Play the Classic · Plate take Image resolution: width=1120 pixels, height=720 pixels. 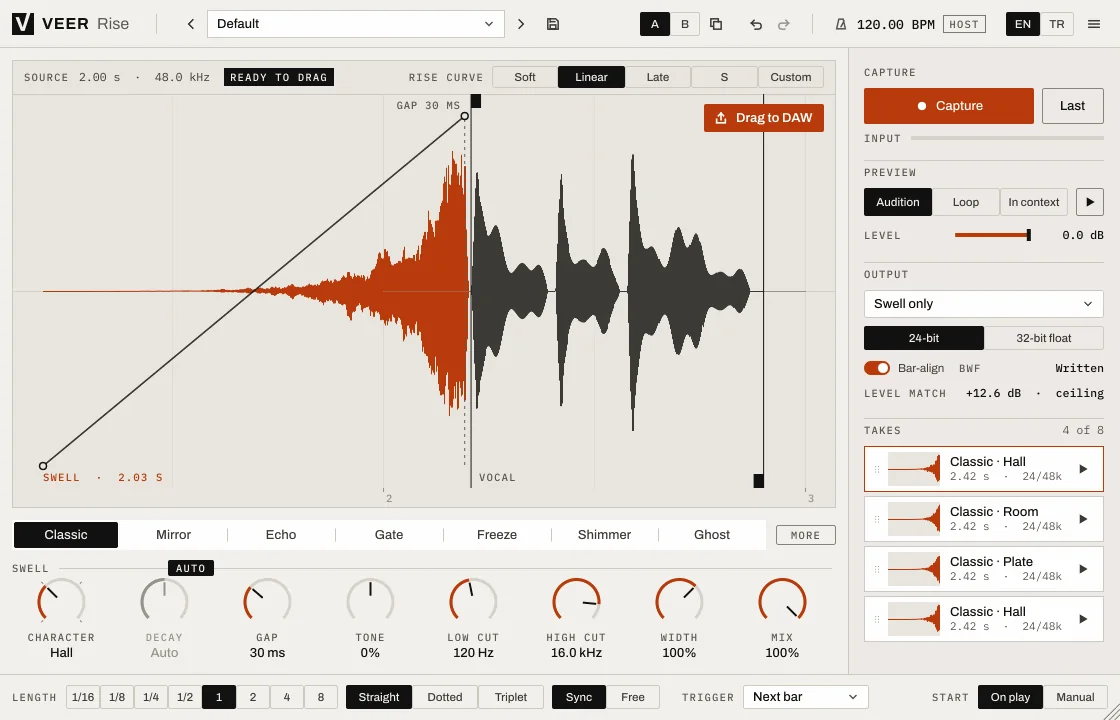(x=1083, y=569)
